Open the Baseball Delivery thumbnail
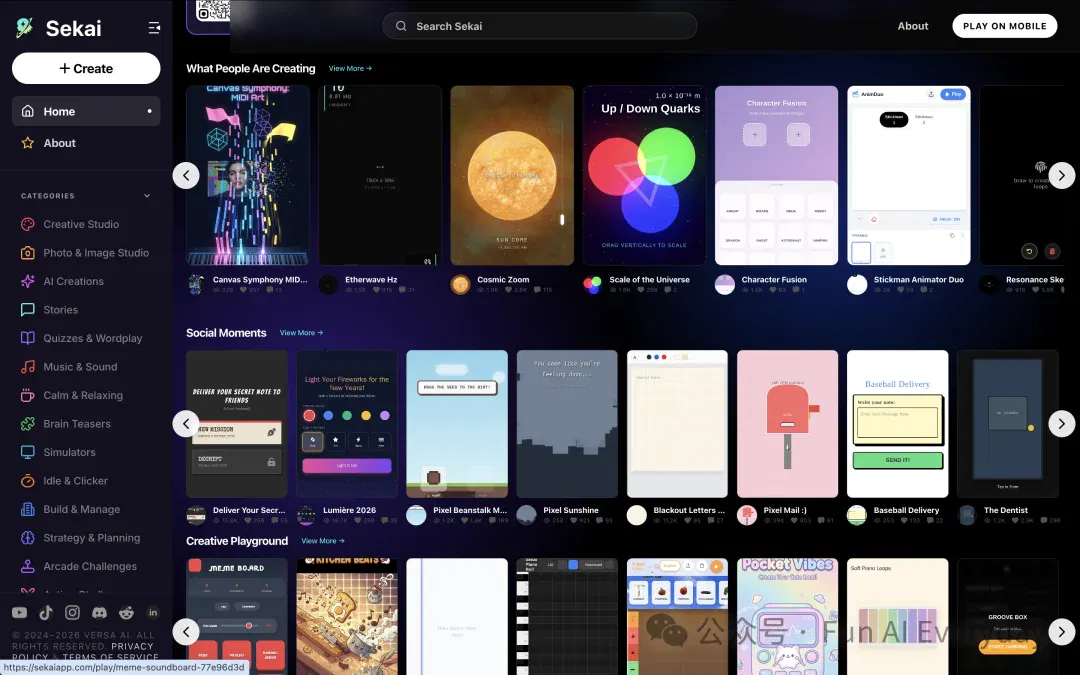 (x=897, y=424)
